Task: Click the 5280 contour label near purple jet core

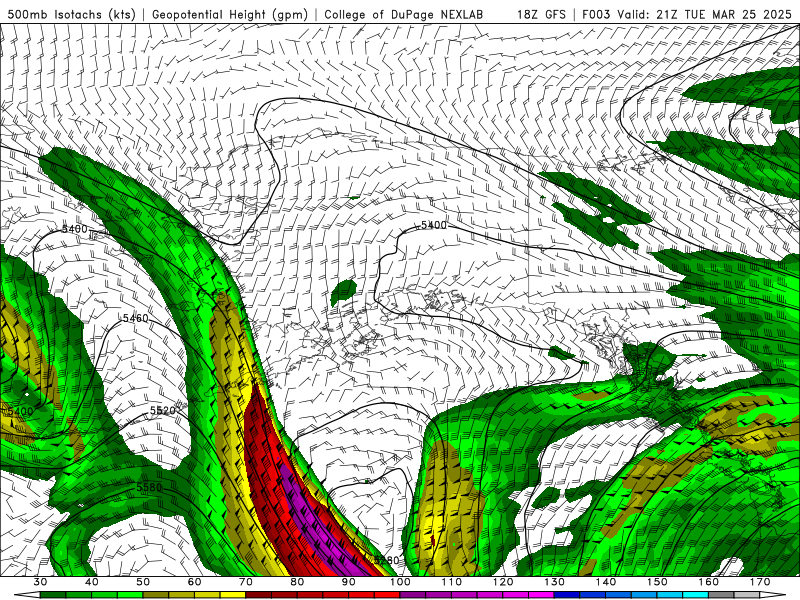Action: pos(386,560)
